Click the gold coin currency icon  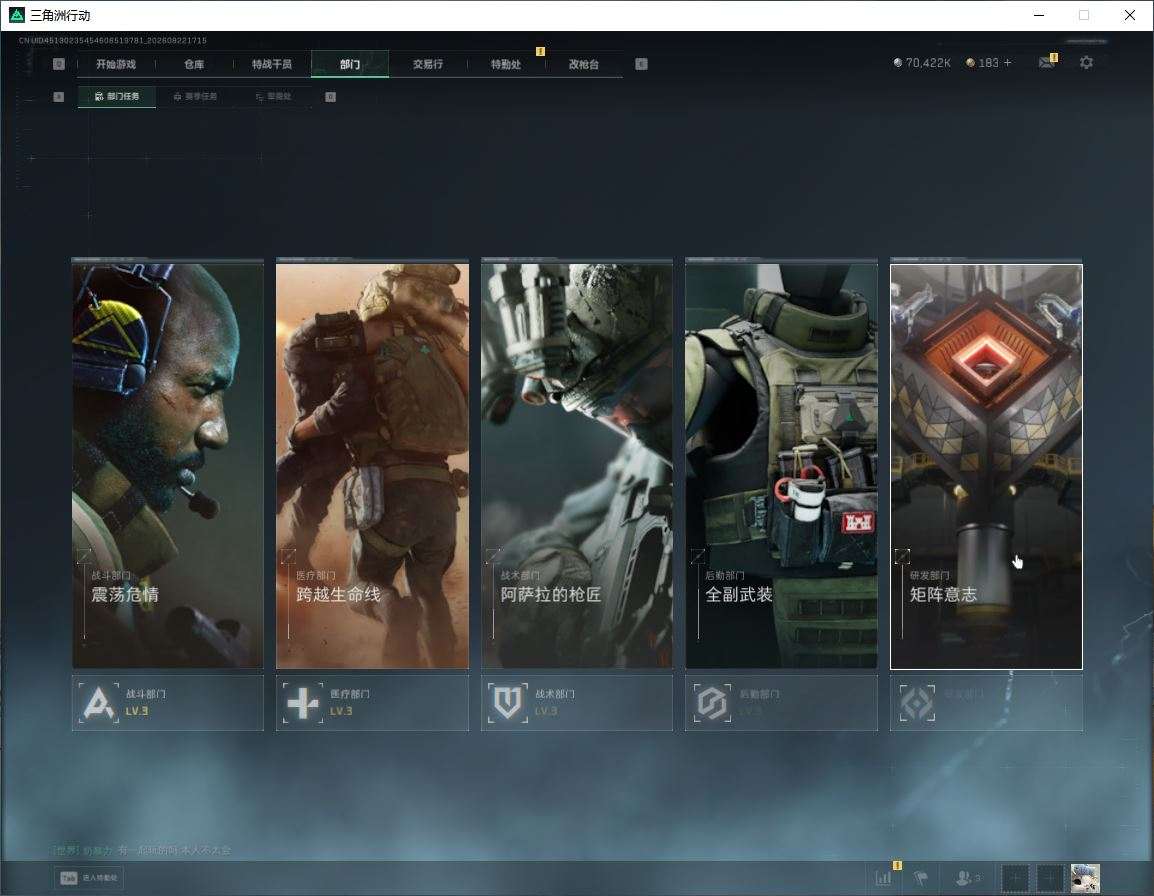click(970, 63)
